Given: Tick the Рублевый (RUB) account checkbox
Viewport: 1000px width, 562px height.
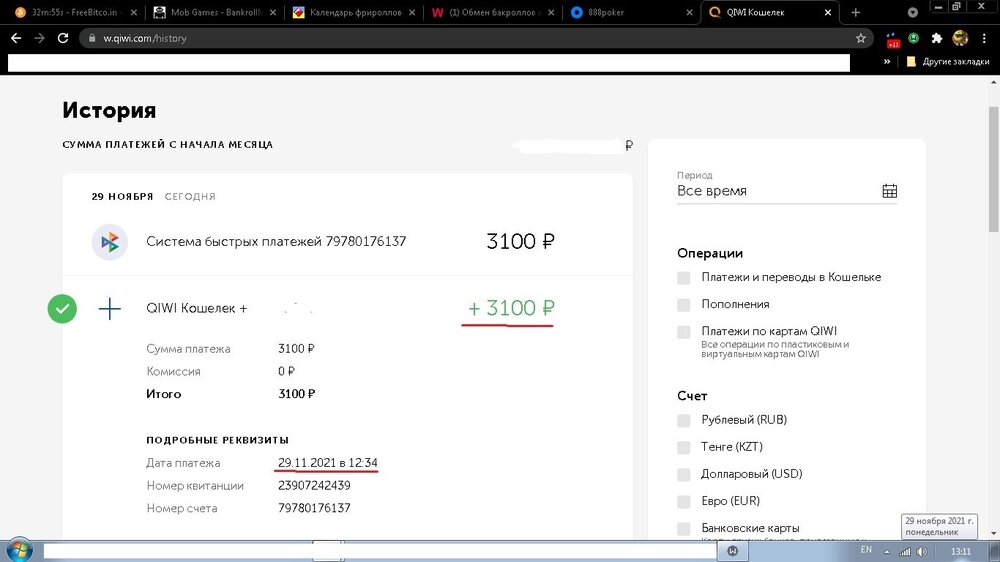Looking at the screenshot, I should click(684, 420).
